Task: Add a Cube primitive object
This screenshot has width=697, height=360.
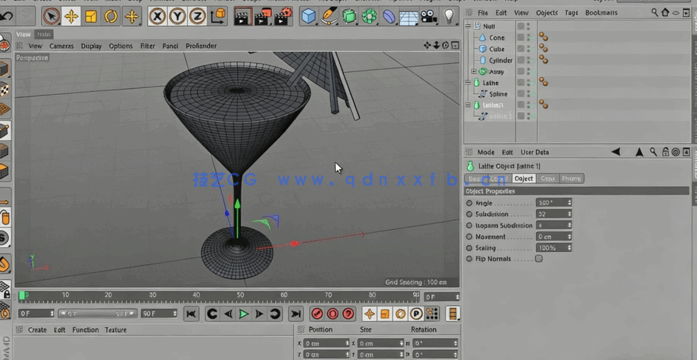Action: click(x=308, y=16)
